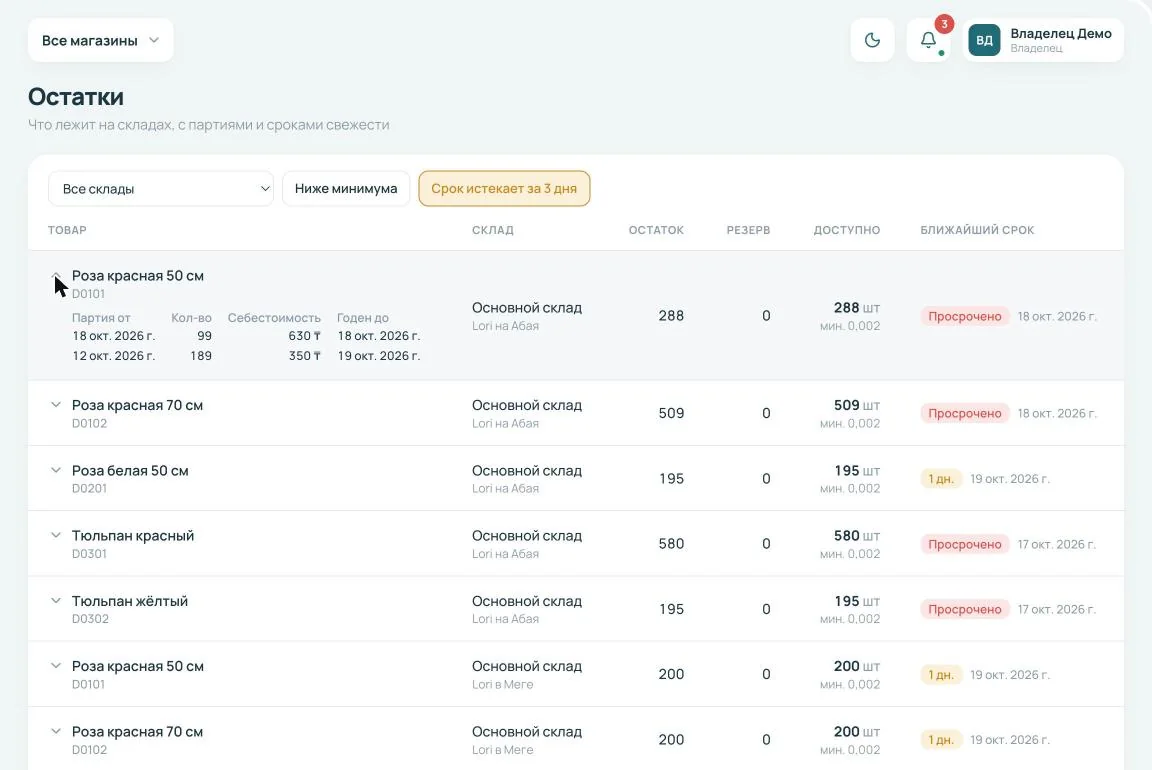Expand Роза красная 70 см row with stock 509
Image resolution: width=1152 pixels, height=770 pixels.
point(56,405)
